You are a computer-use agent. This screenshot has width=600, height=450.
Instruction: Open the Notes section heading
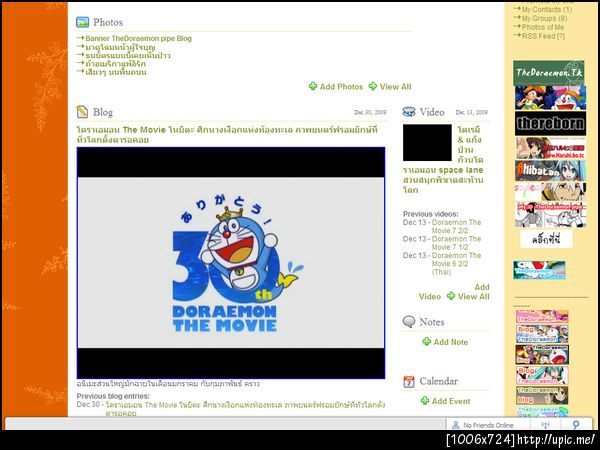(x=432, y=322)
